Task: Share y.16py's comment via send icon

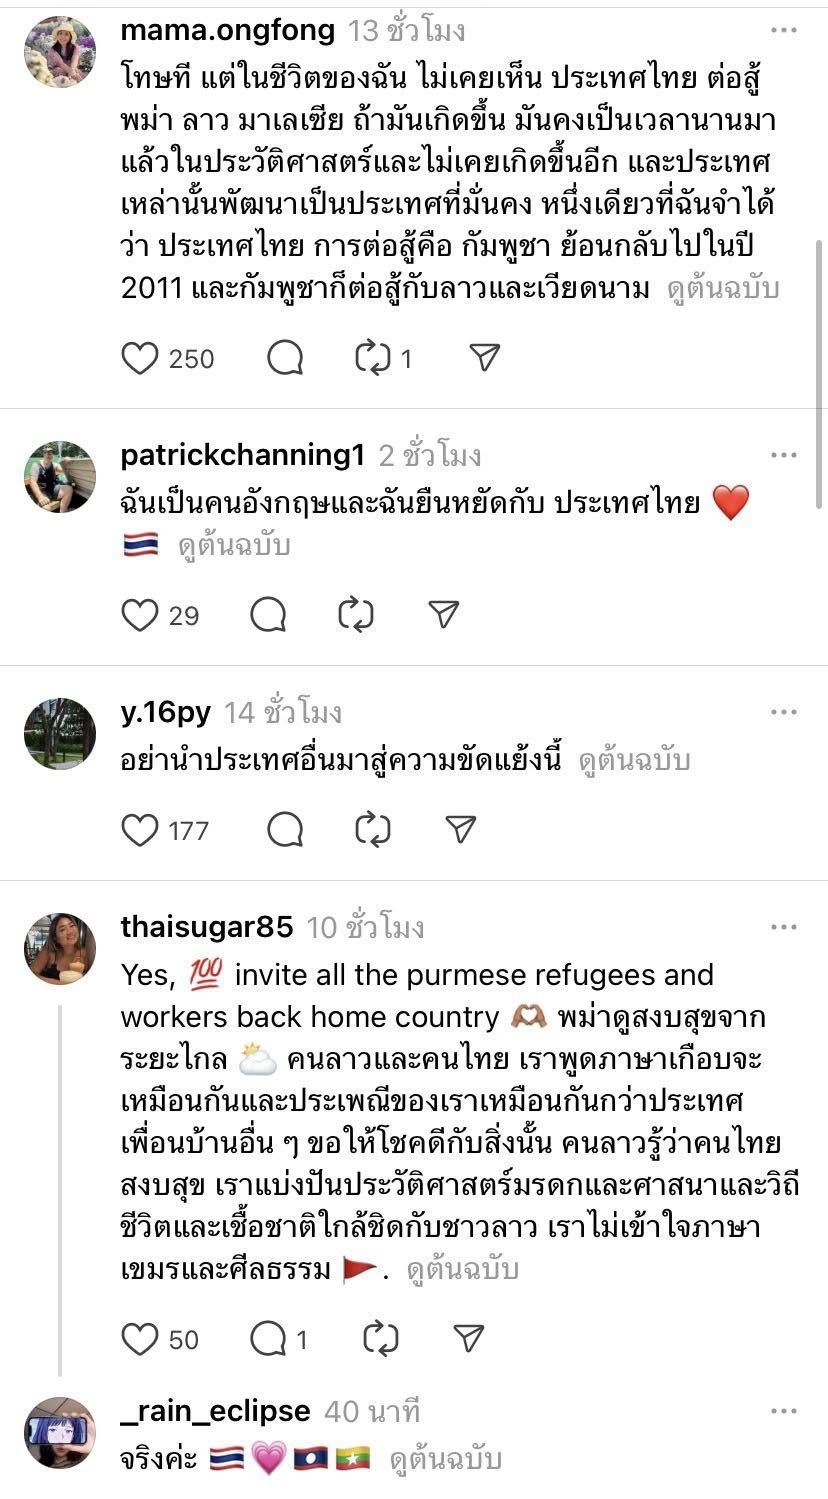Action: point(459,829)
